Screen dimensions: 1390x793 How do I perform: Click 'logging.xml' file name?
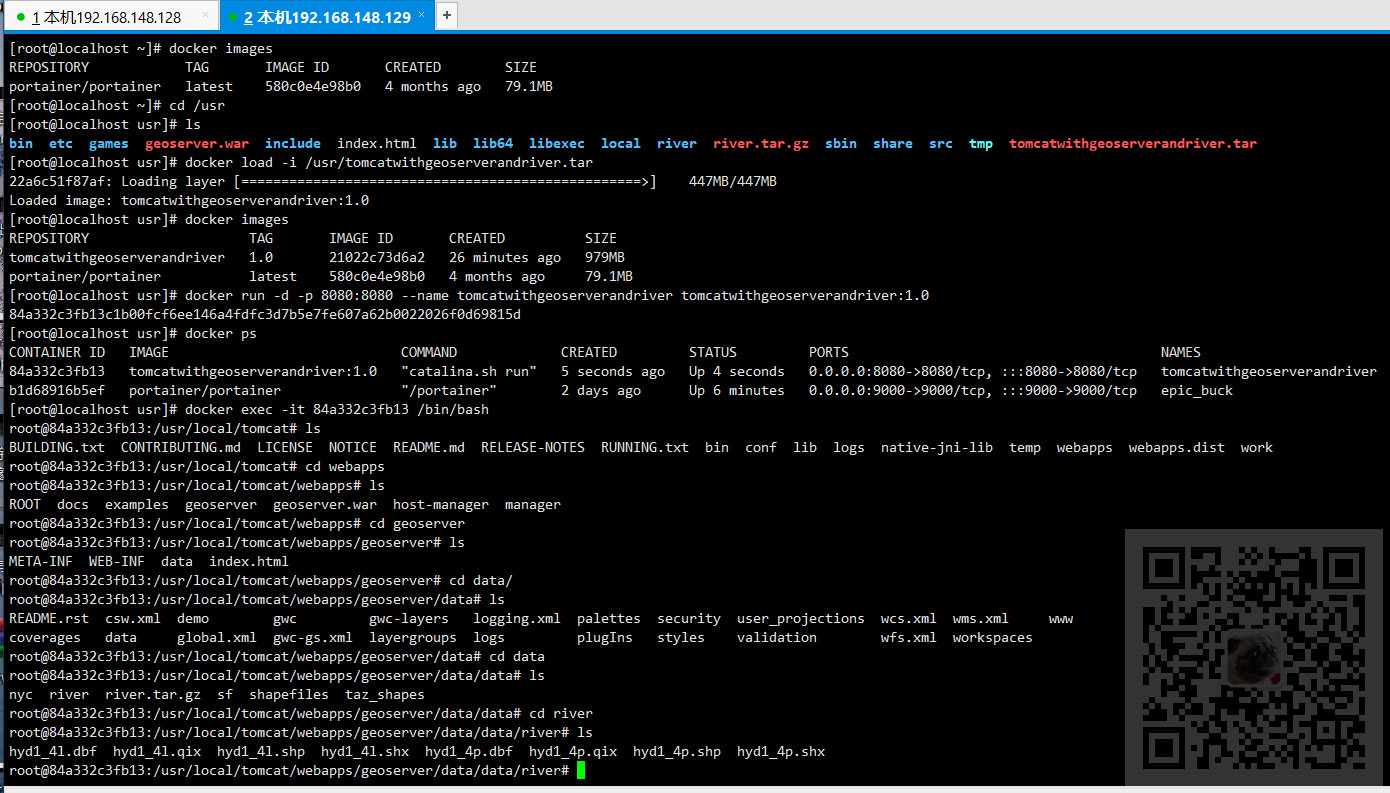(x=517, y=618)
